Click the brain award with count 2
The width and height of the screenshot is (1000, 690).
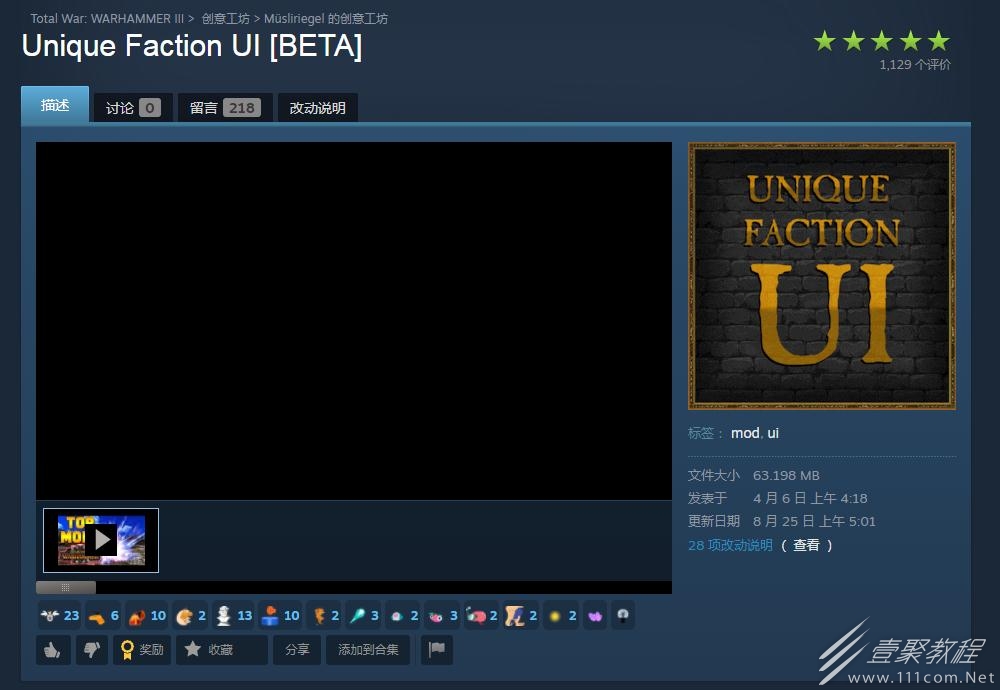pyautogui.click(x=404, y=615)
